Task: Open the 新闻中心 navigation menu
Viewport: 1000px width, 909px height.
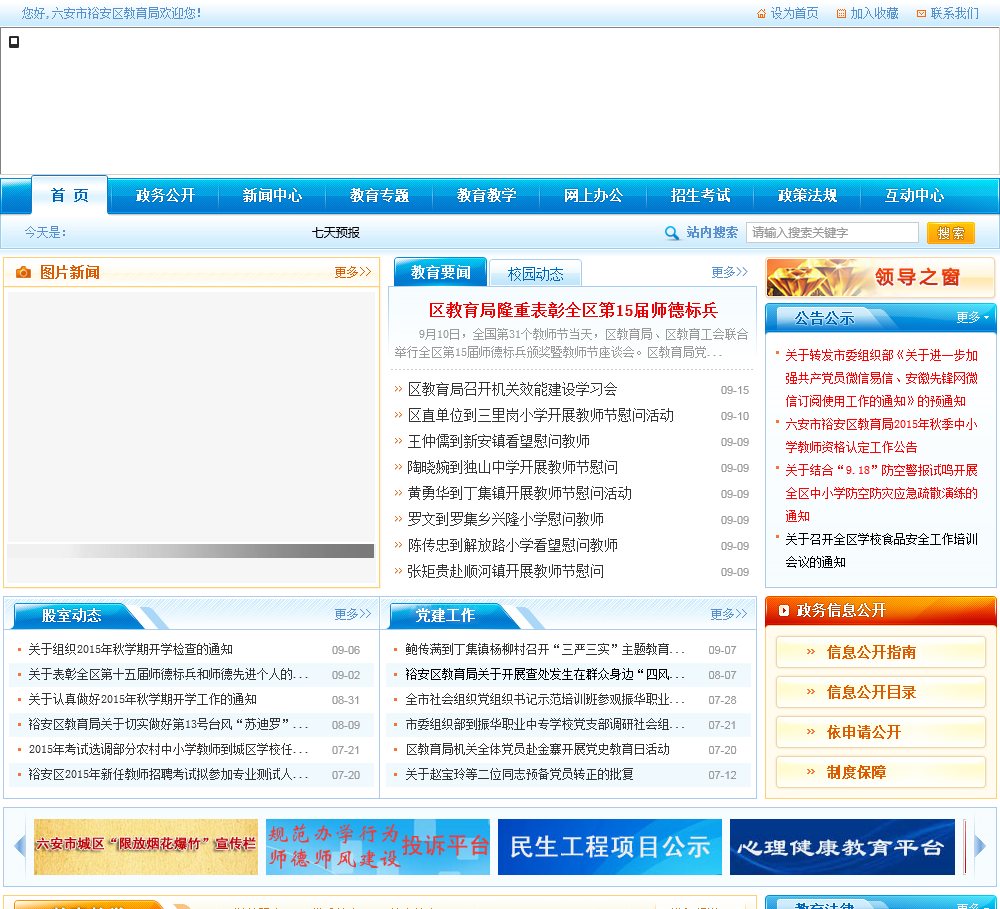Action: point(272,195)
